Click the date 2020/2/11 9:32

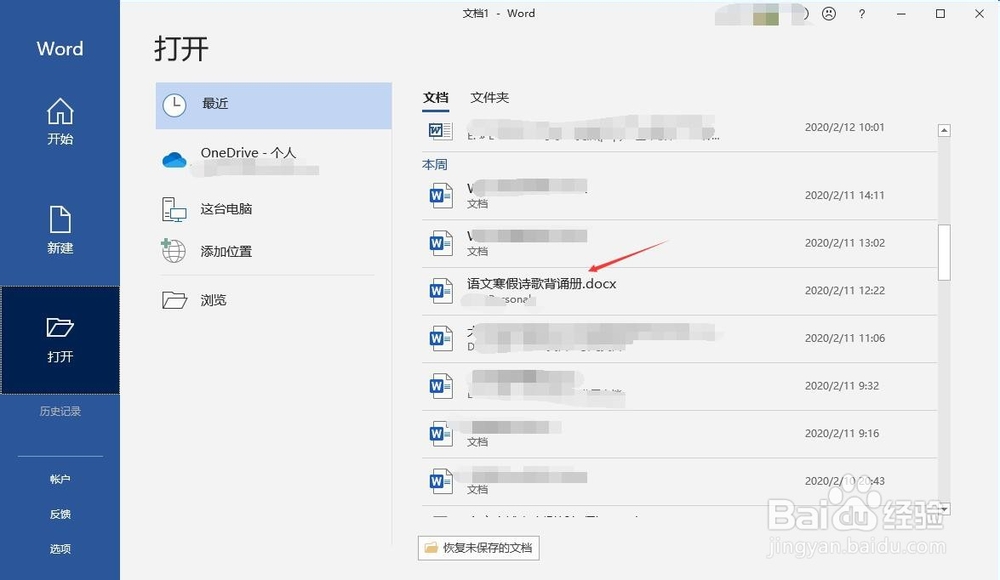pos(842,386)
